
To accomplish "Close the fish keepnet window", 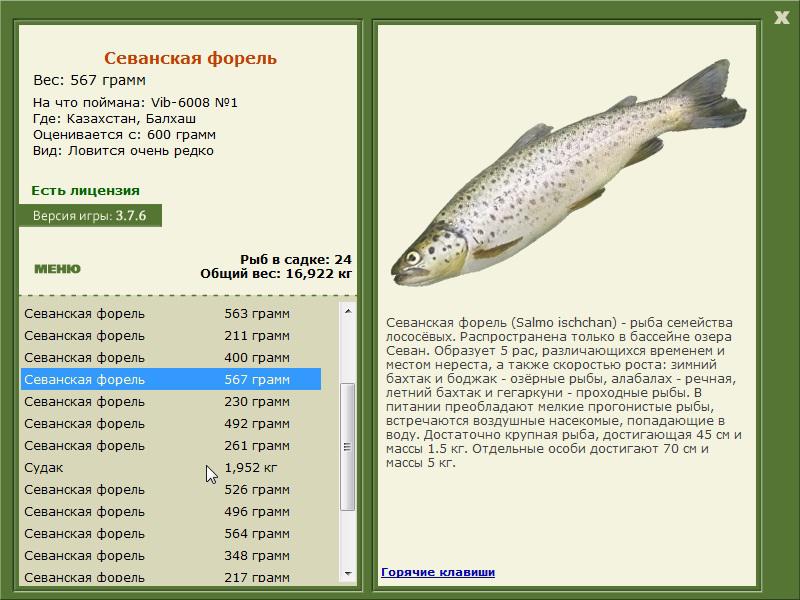I will tap(781, 18).
